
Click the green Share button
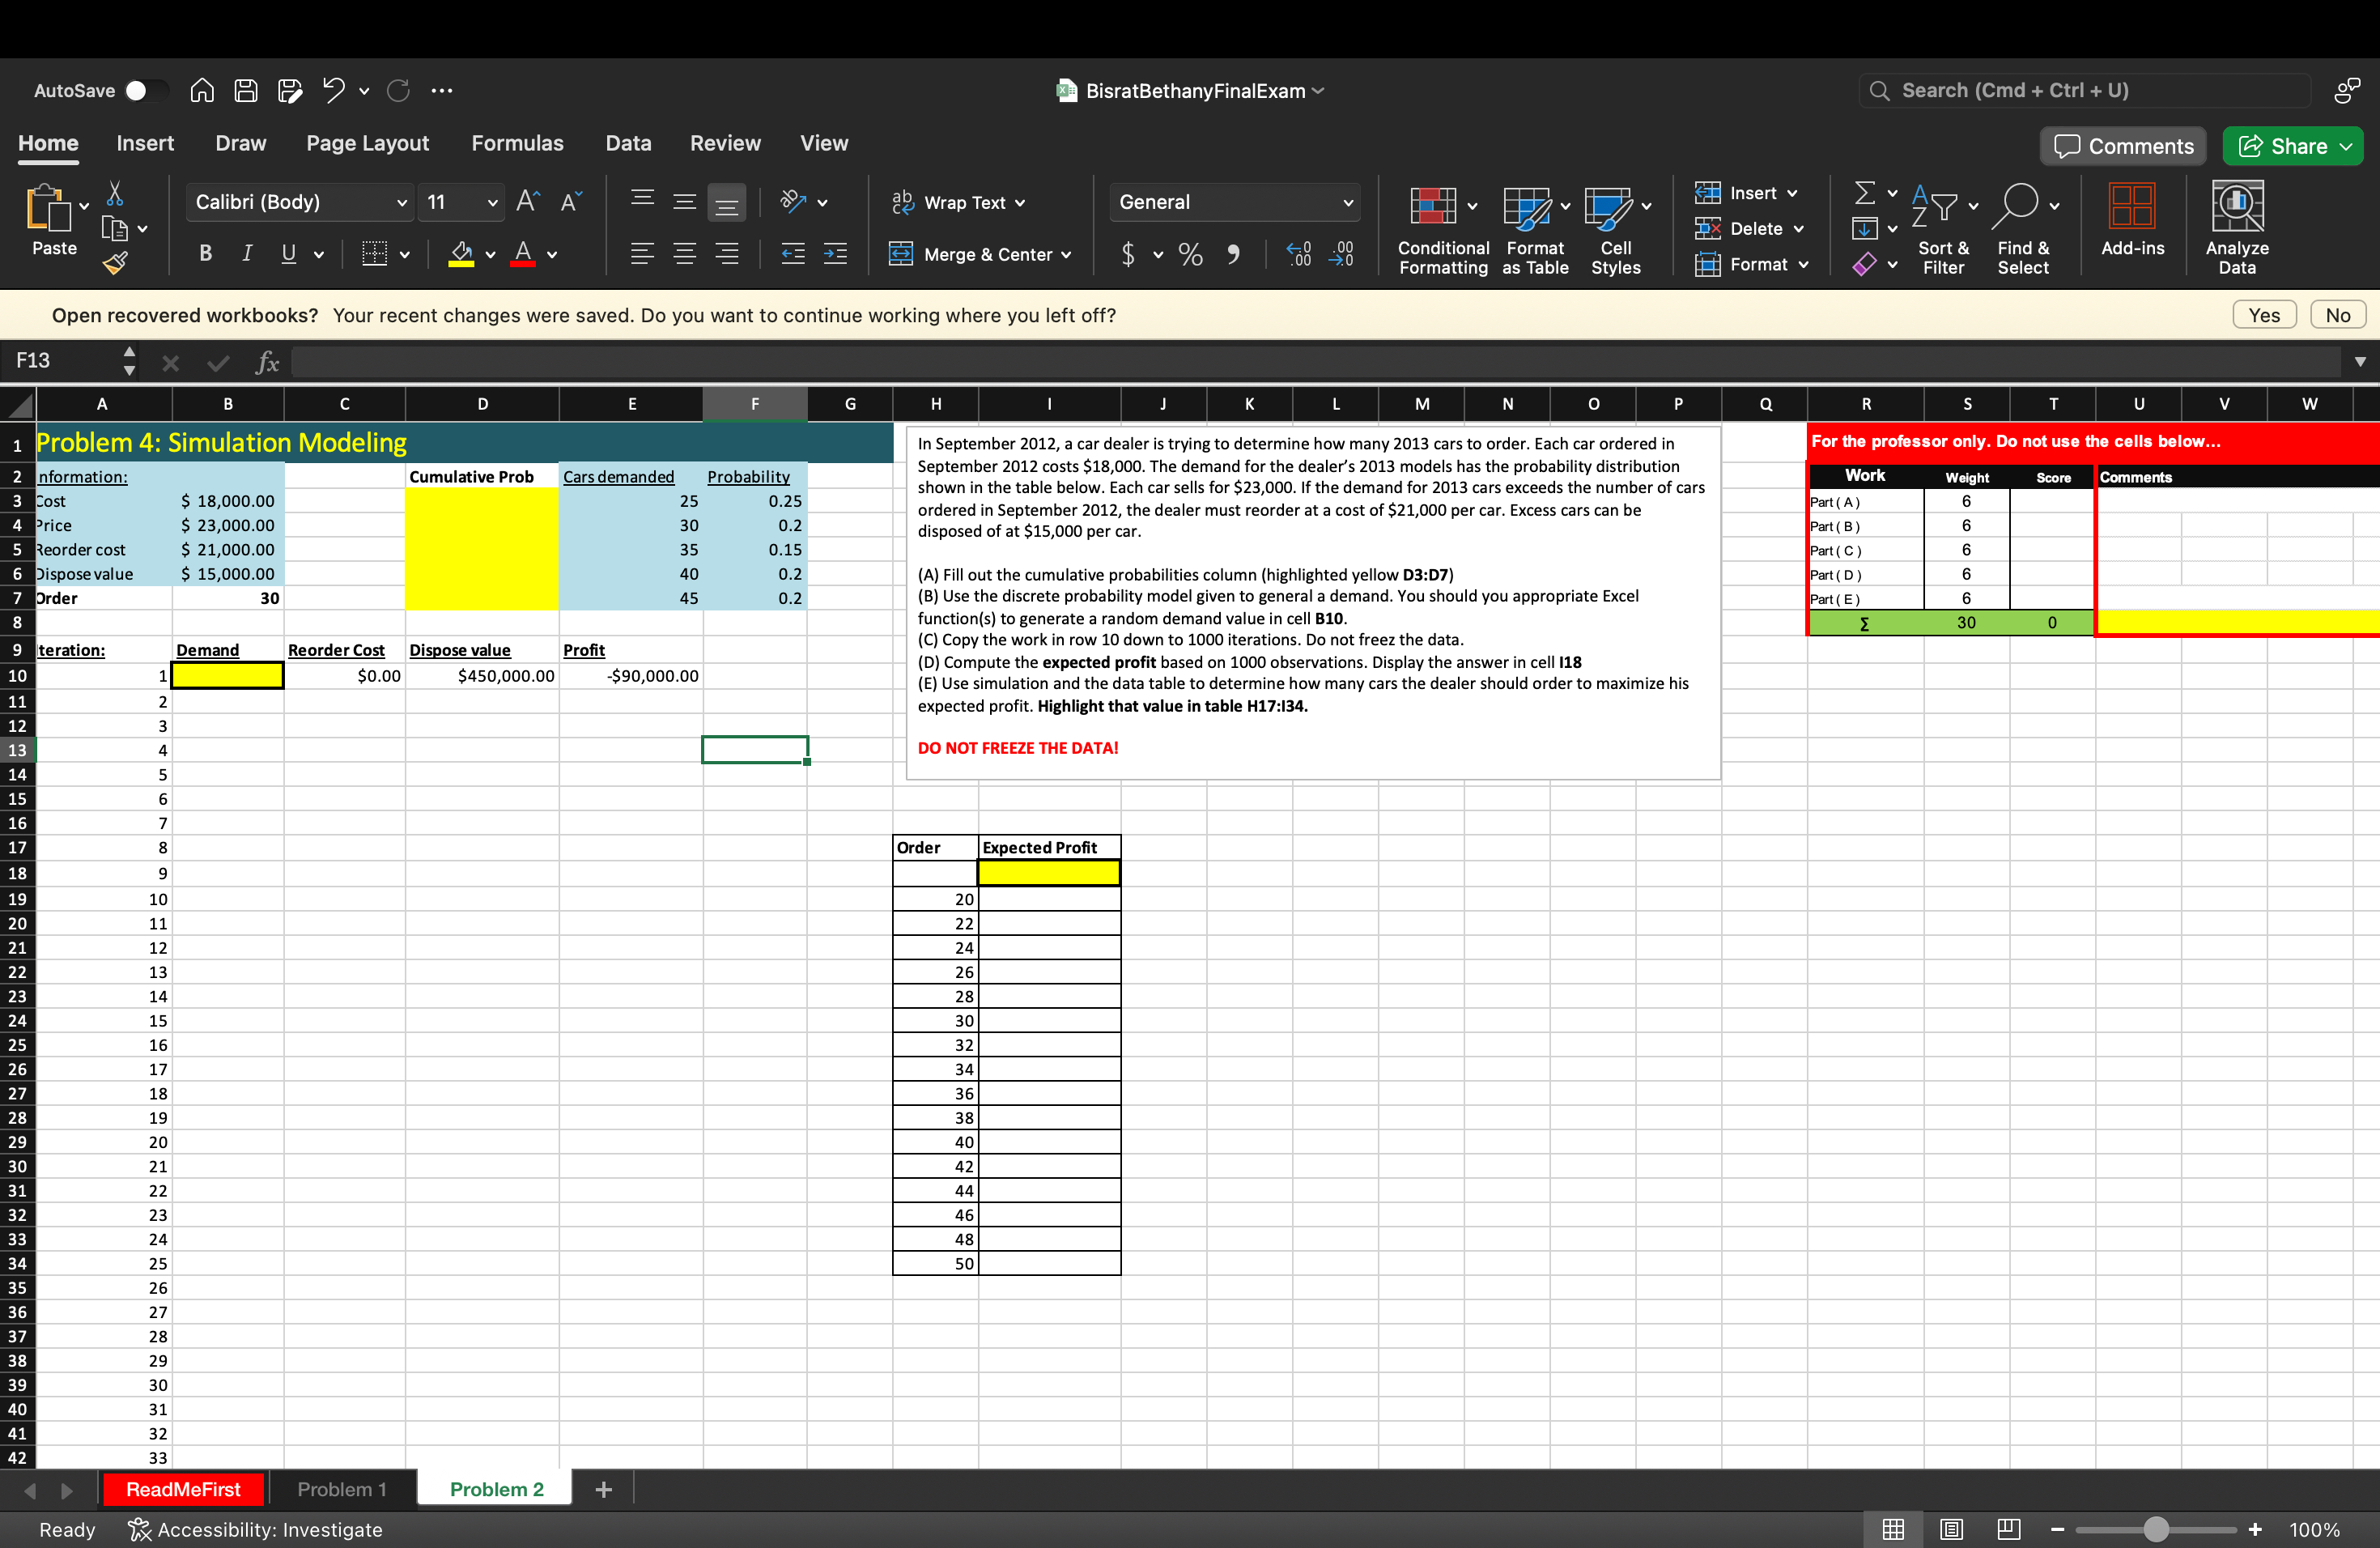[x=2293, y=147]
